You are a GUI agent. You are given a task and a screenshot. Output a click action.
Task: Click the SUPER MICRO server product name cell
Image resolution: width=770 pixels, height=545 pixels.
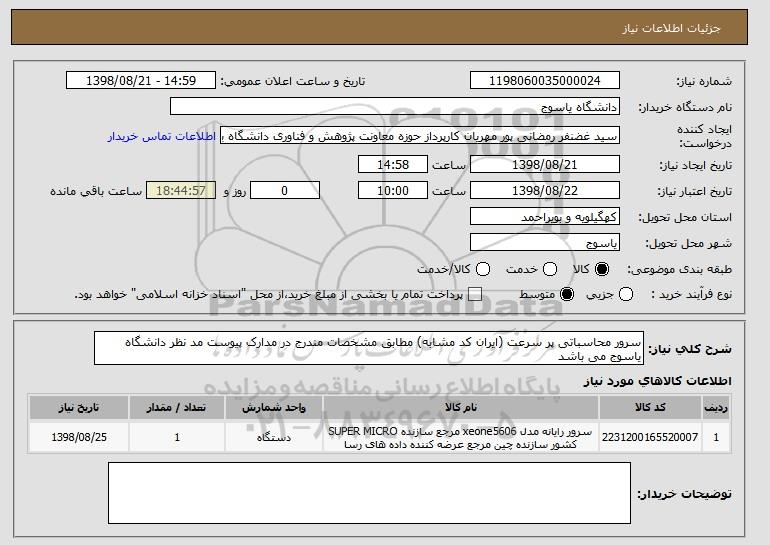461,437
